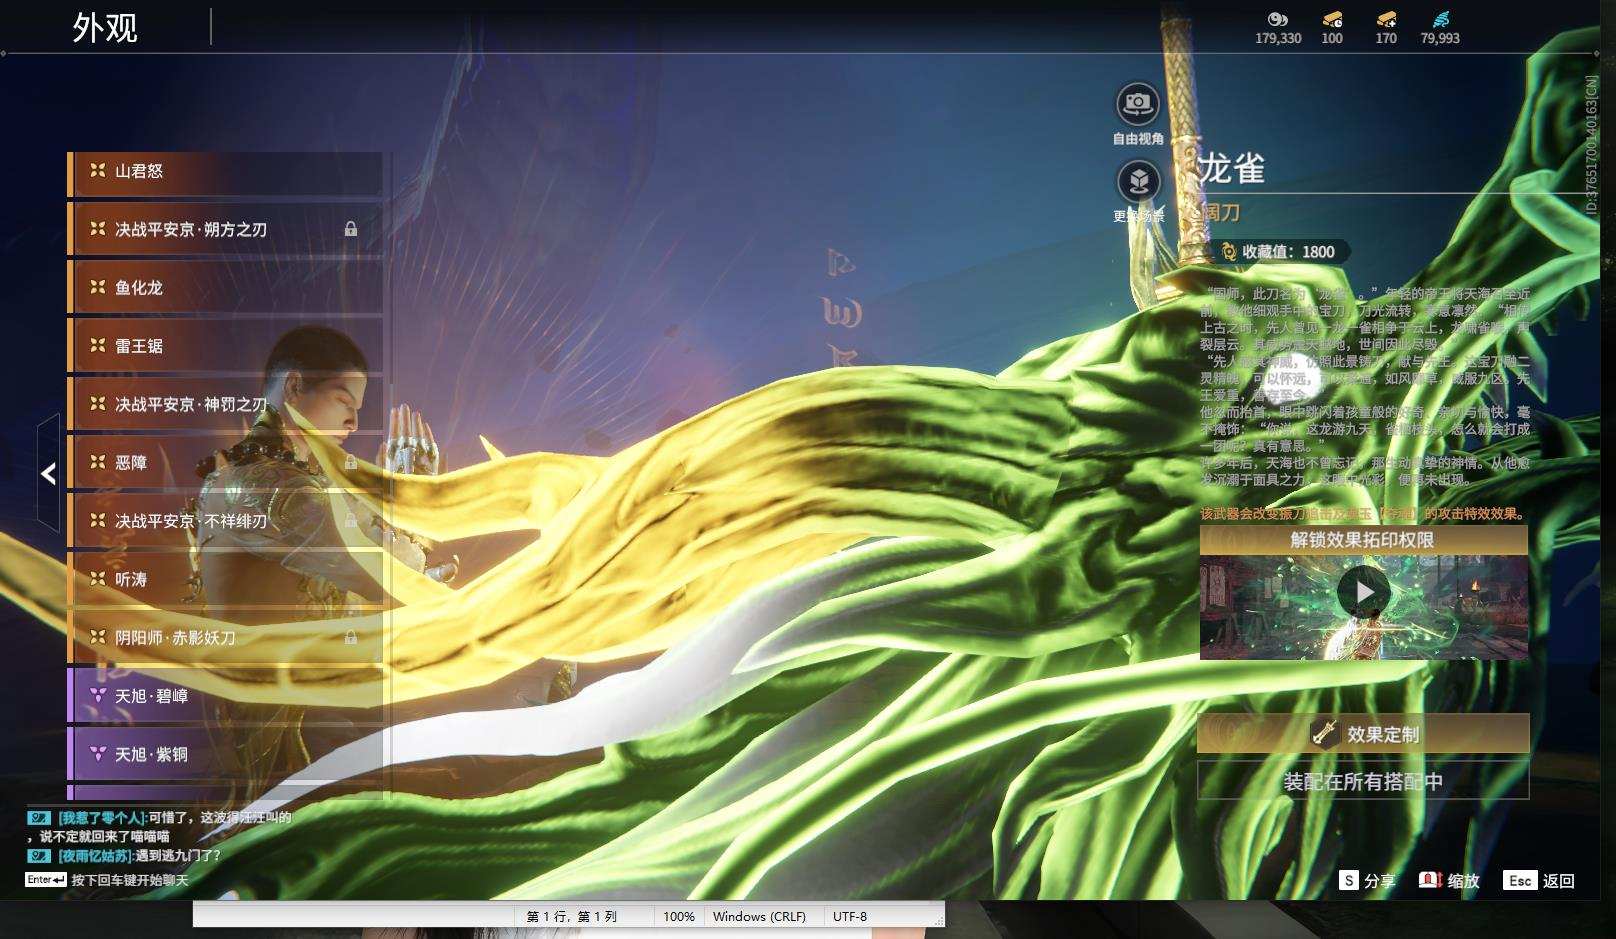Click the 解锁效果拓印权限 banner
The image size is (1616, 939).
coord(1363,540)
